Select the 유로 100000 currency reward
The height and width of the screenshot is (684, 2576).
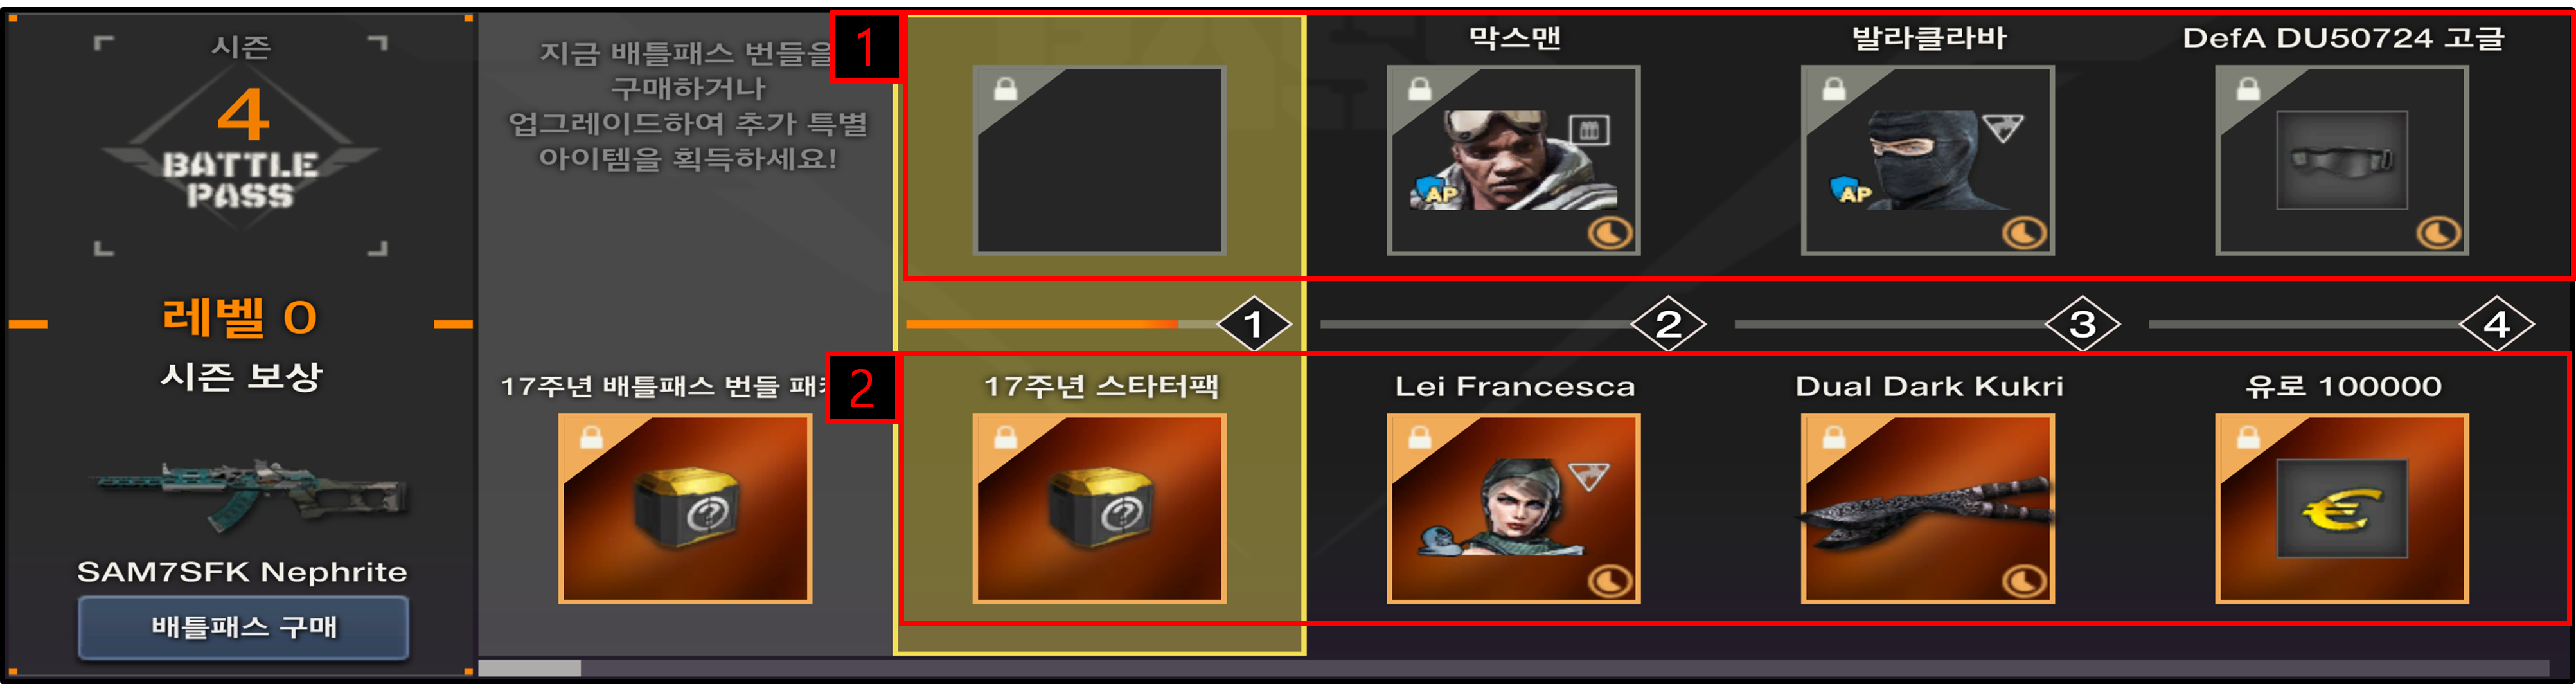[2341, 508]
